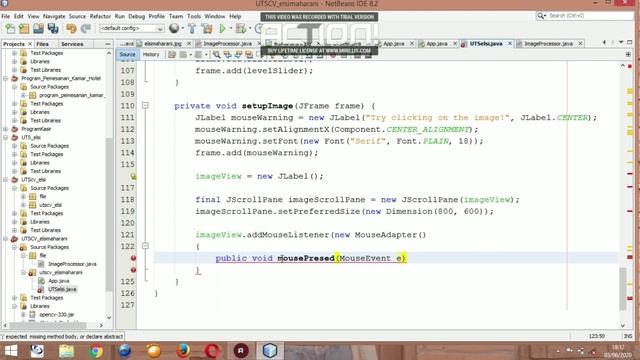
Task: Click the Build Project hammer icon
Action: pos(192,29)
